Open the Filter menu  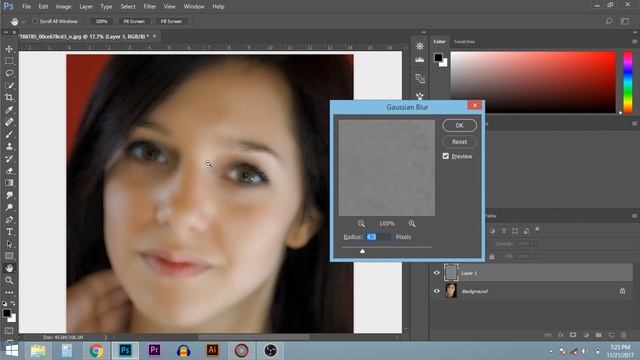pos(149,7)
